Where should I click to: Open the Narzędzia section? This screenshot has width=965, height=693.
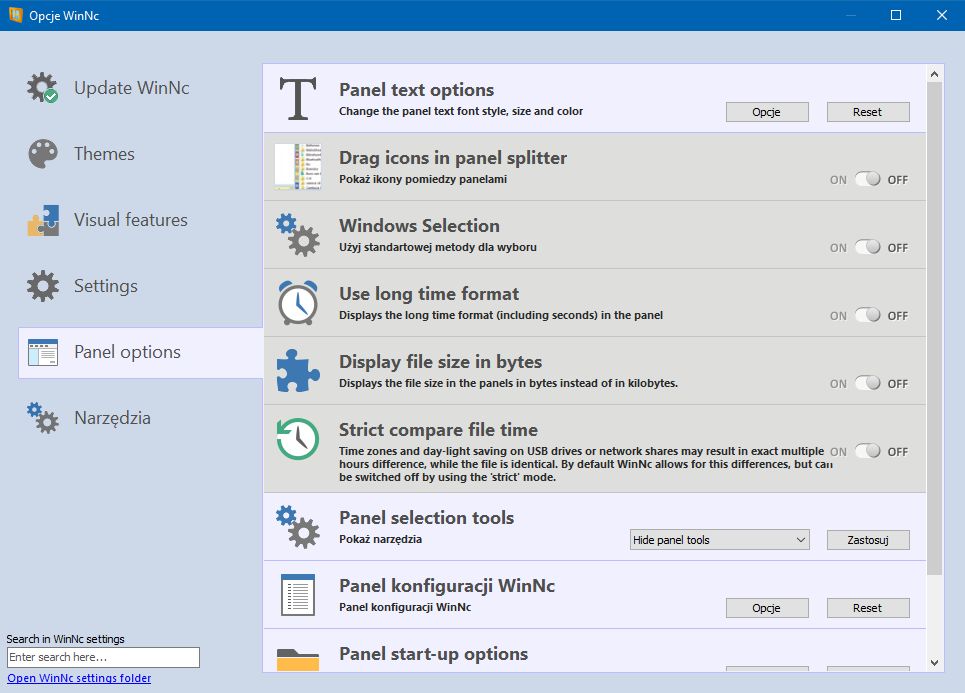(142, 418)
